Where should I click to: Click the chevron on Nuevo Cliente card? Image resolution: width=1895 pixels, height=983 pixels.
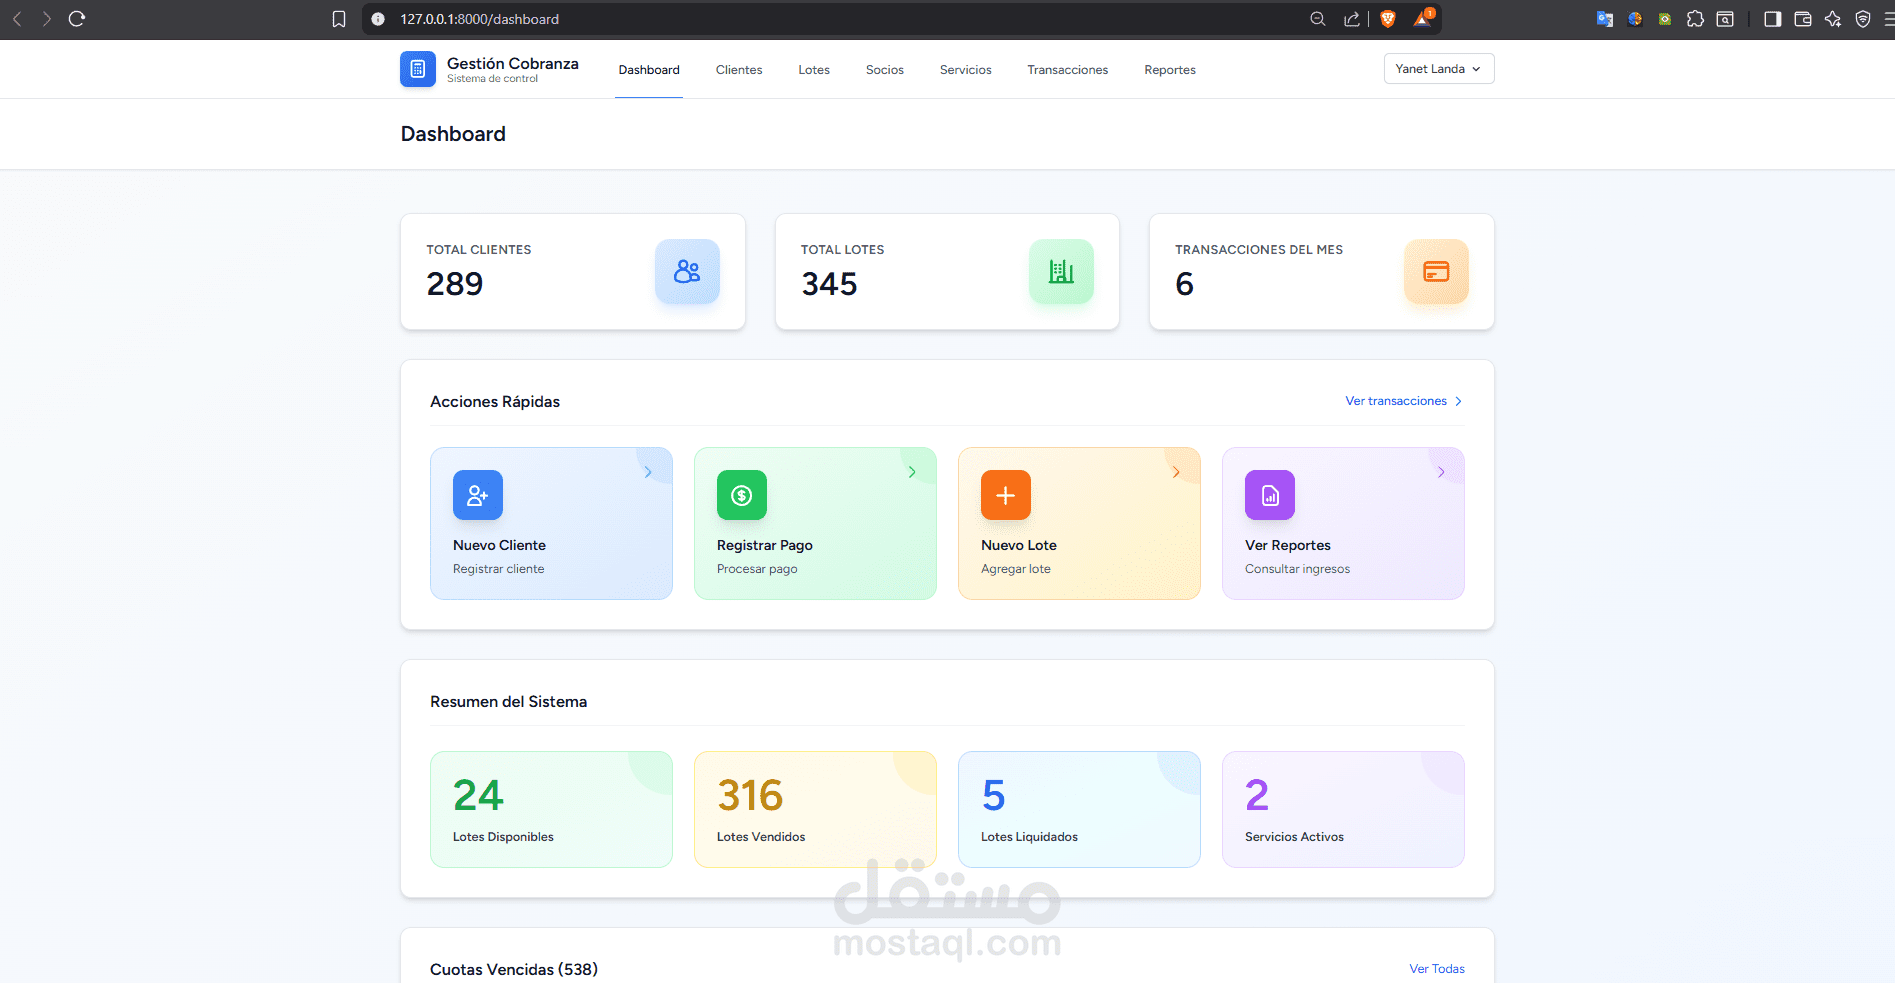point(648,472)
